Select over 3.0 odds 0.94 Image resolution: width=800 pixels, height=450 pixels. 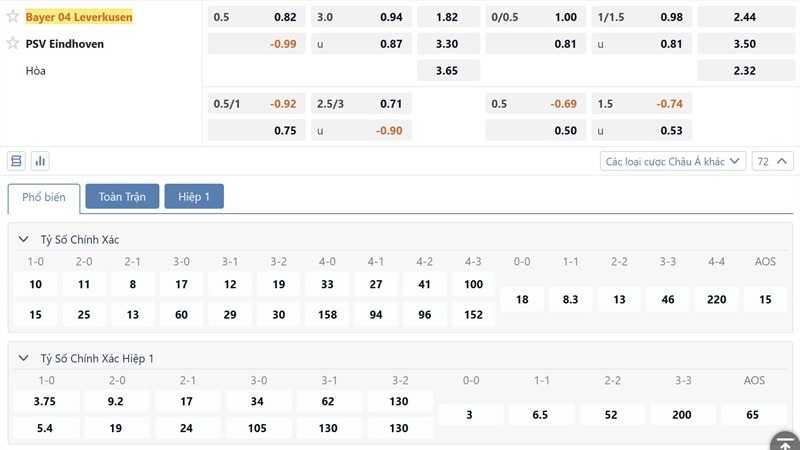click(361, 17)
